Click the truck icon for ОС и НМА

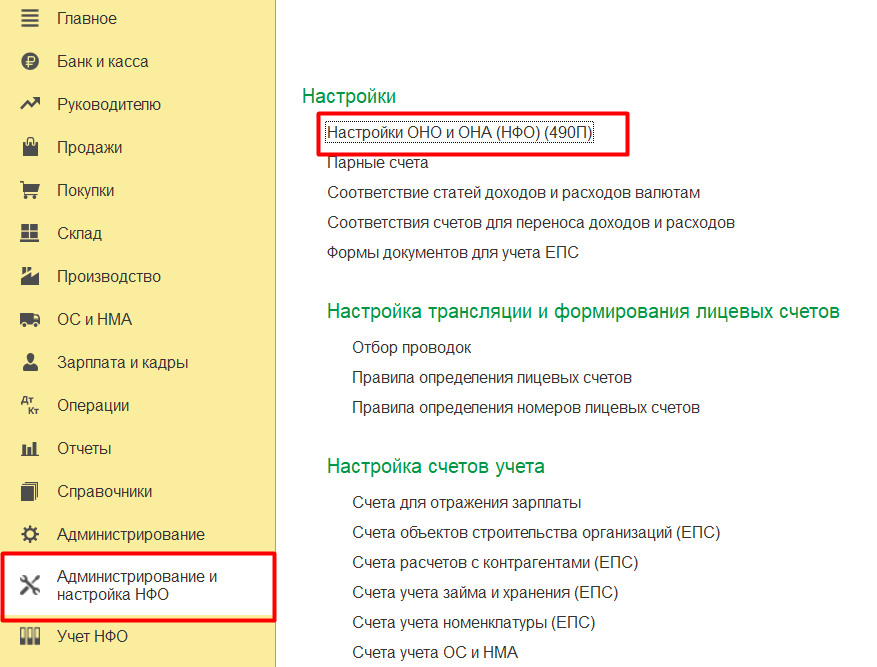pos(30,319)
